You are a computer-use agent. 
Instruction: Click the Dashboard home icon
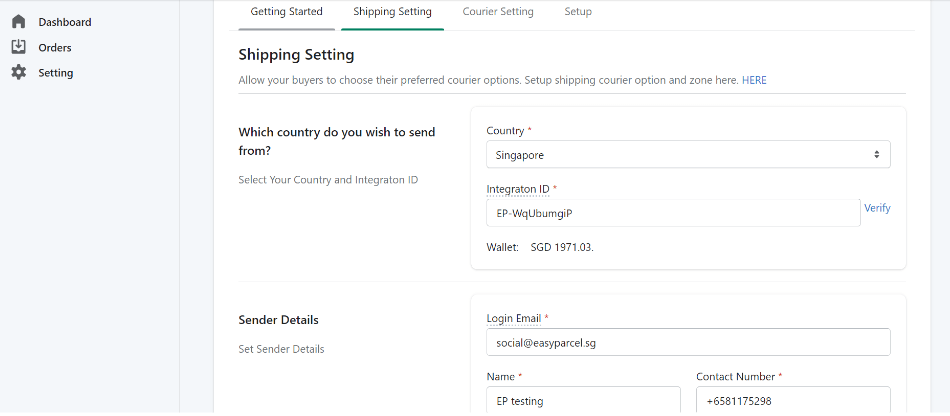(x=19, y=22)
